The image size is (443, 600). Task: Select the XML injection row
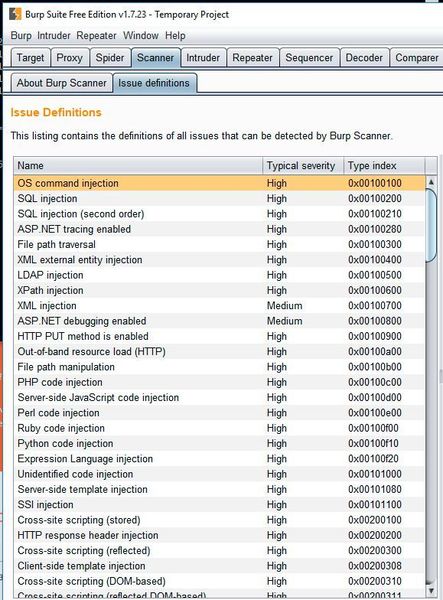[x=219, y=306]
